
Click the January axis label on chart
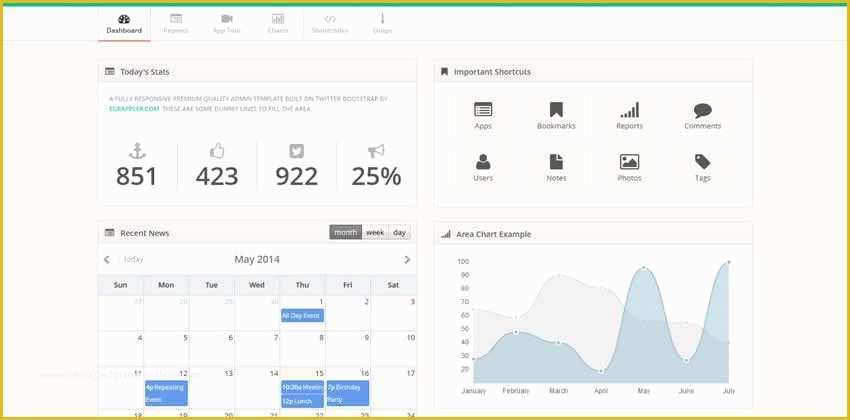[x=473, y=391]
